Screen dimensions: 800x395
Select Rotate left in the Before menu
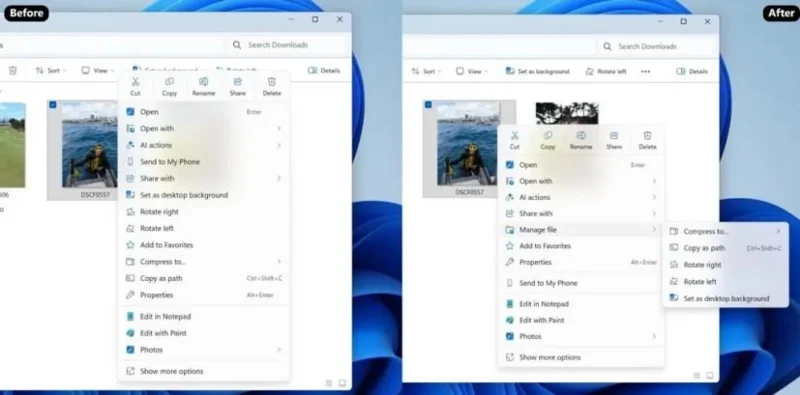[x=204, y=228]
